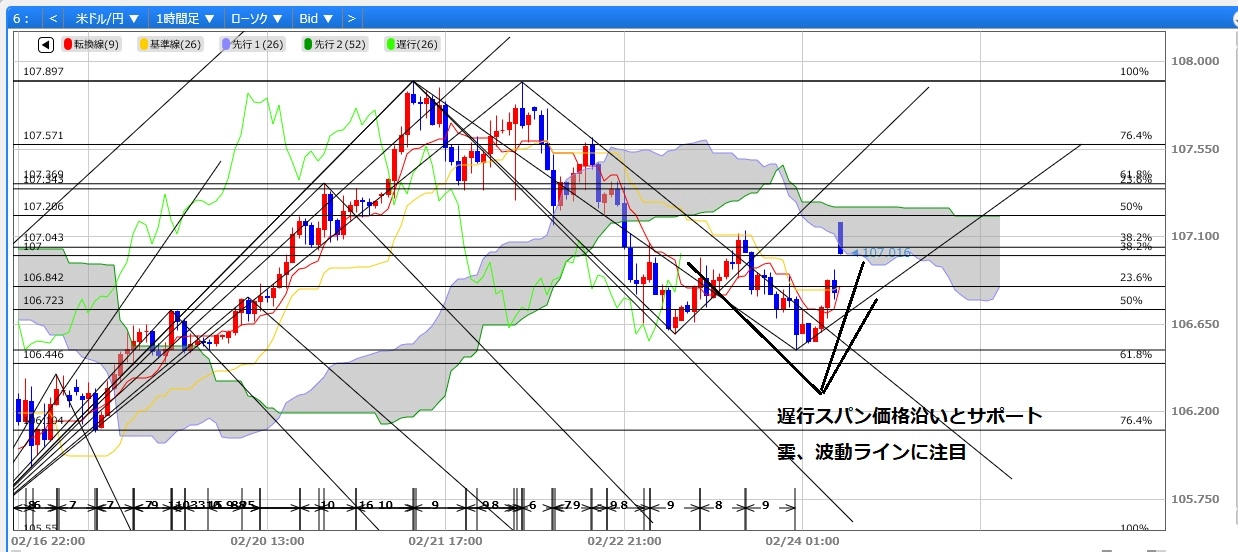Viewport: 1238px width, 552px height.
Task: Click the next arrow in the top toolbar
Action: 351,18
